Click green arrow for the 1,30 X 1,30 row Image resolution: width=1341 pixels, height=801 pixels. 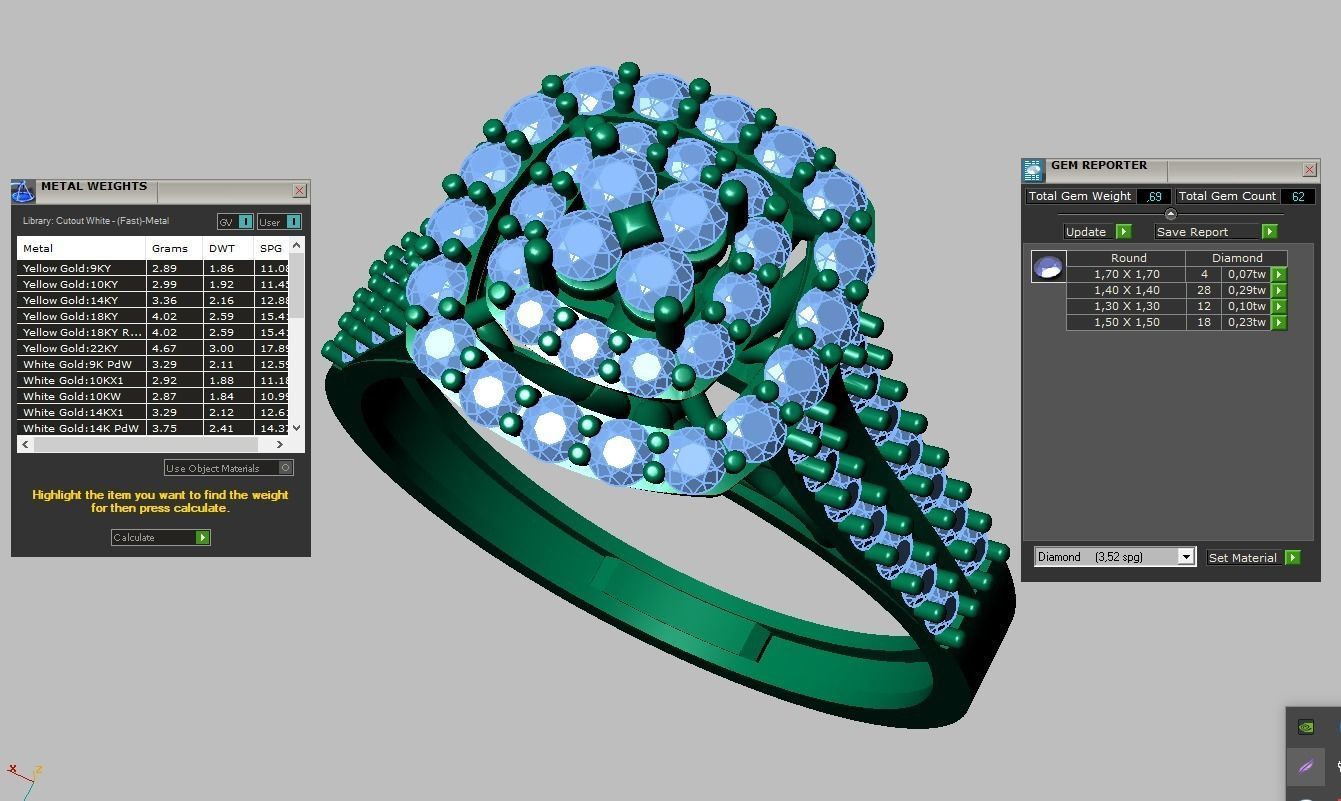[x=1278, y=306]
